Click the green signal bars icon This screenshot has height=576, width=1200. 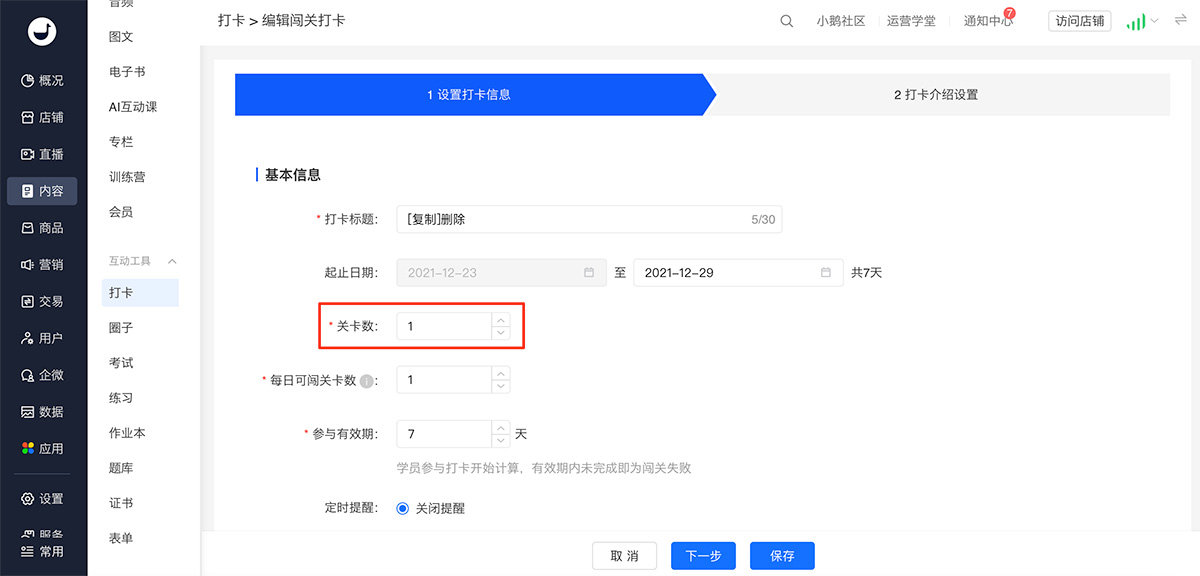coord(1135,21)
